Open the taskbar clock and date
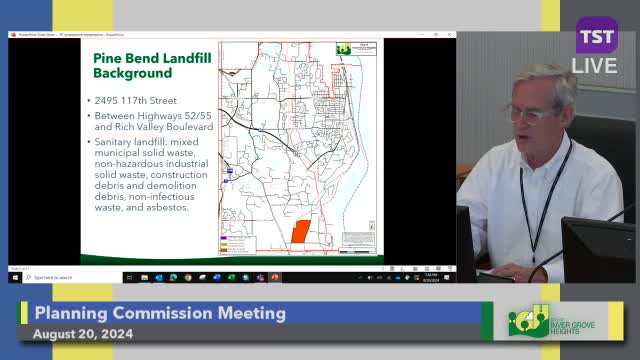This screenshot has height=360, width=640. click(431, 278)
